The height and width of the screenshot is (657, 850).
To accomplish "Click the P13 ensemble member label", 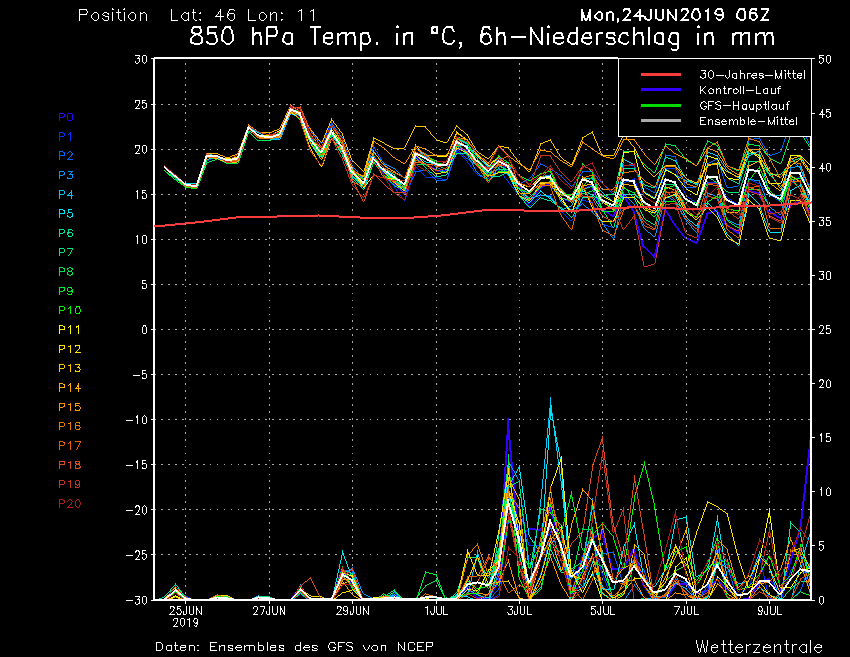I will tap(70, 368).
